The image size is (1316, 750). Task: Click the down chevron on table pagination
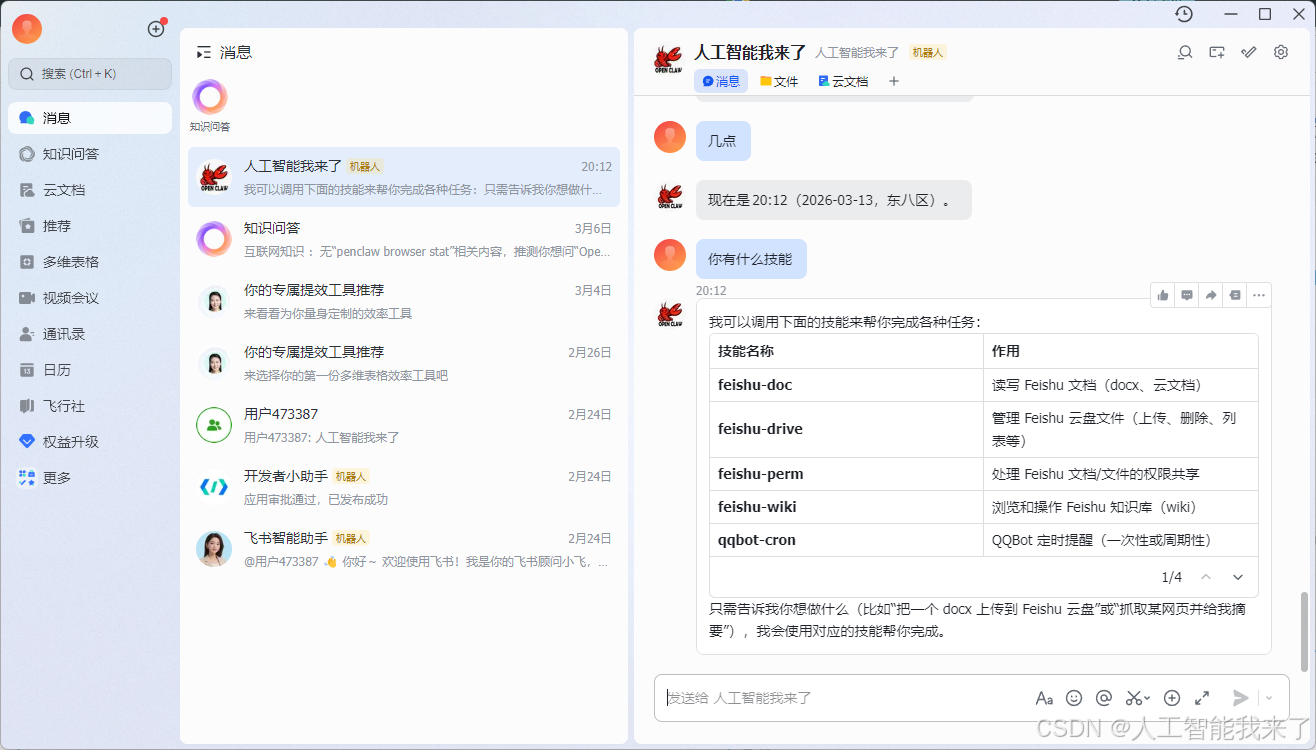[1238, 577]
